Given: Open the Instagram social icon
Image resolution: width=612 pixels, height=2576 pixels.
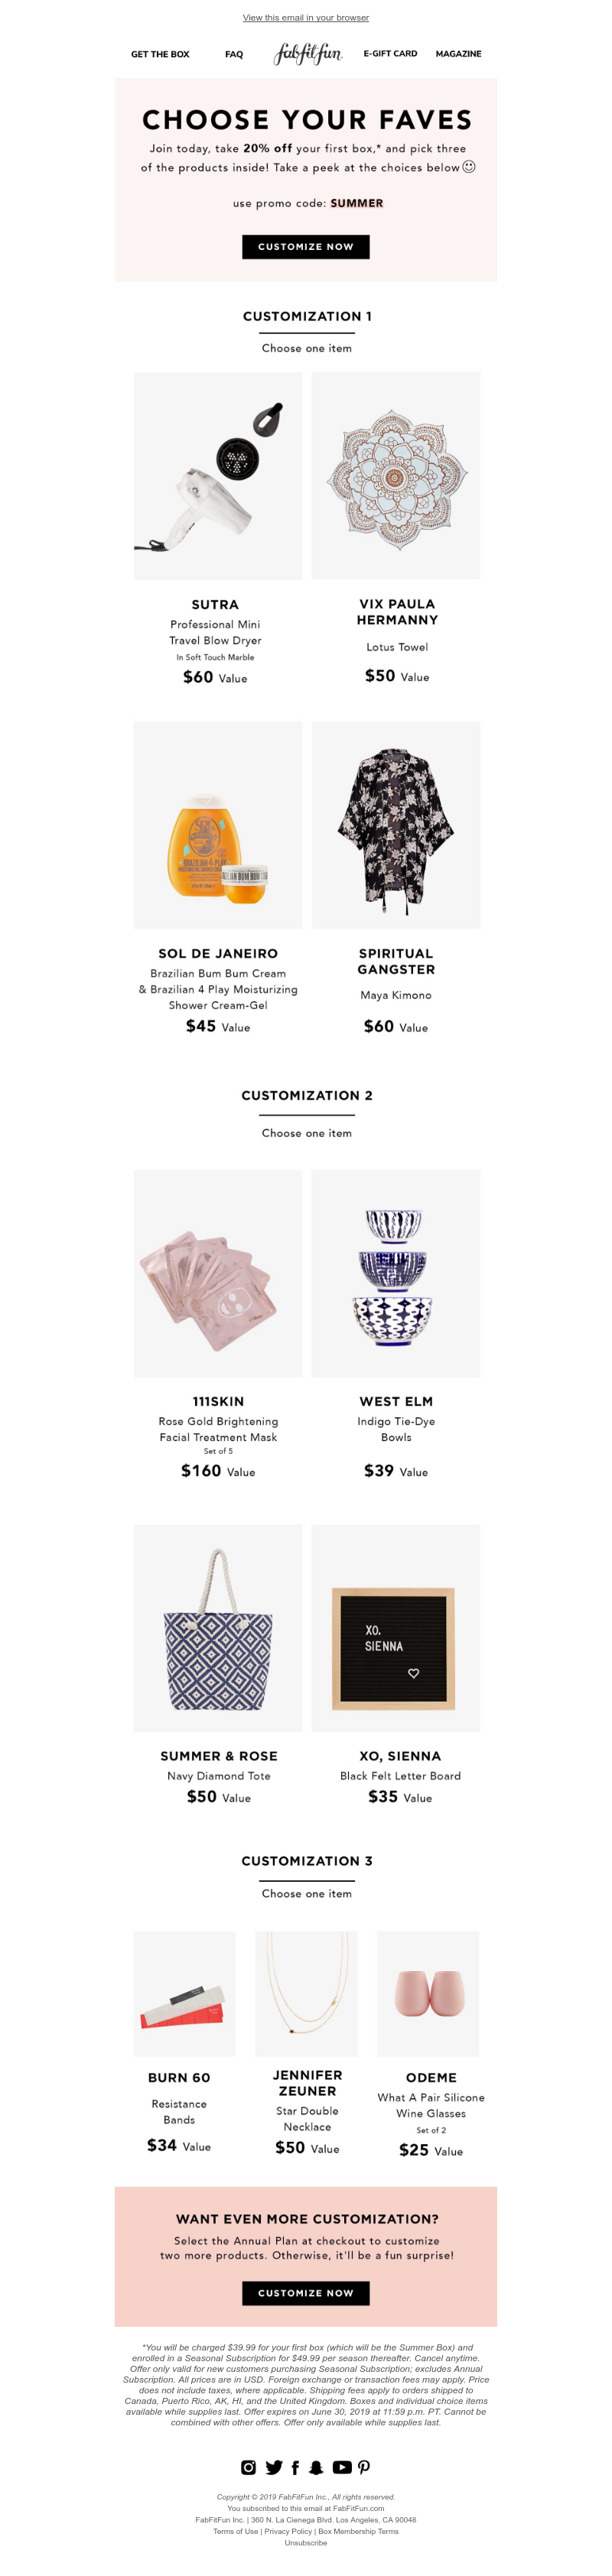Looking at the screenshot, I should (248, 2467).
